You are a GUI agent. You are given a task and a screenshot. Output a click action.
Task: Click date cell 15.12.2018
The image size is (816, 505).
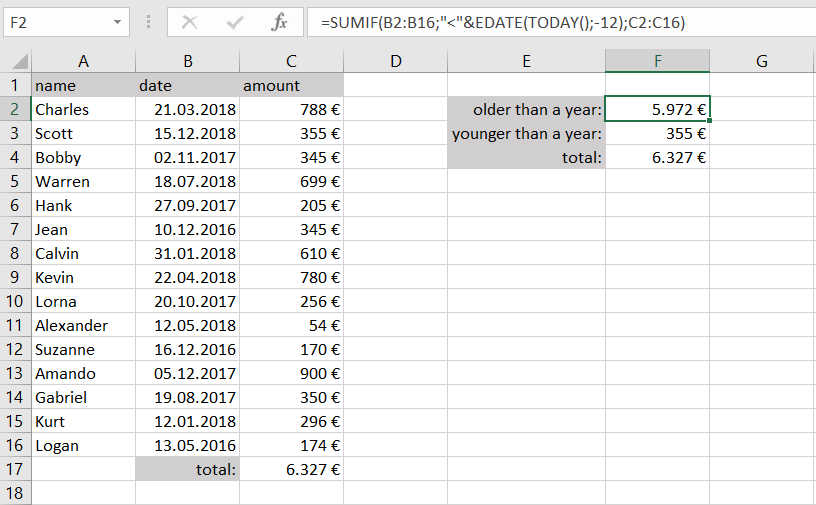point(187,133)
